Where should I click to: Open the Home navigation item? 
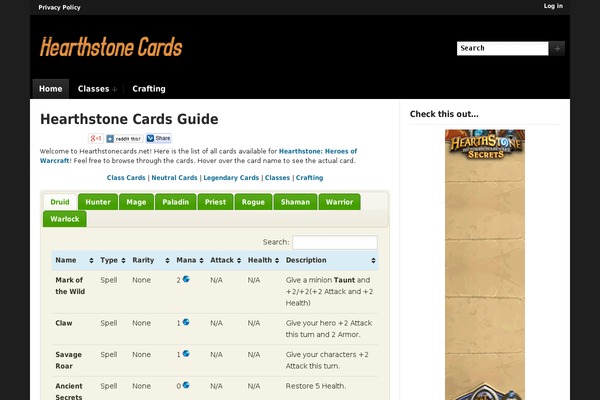click(x=51, y=89)
